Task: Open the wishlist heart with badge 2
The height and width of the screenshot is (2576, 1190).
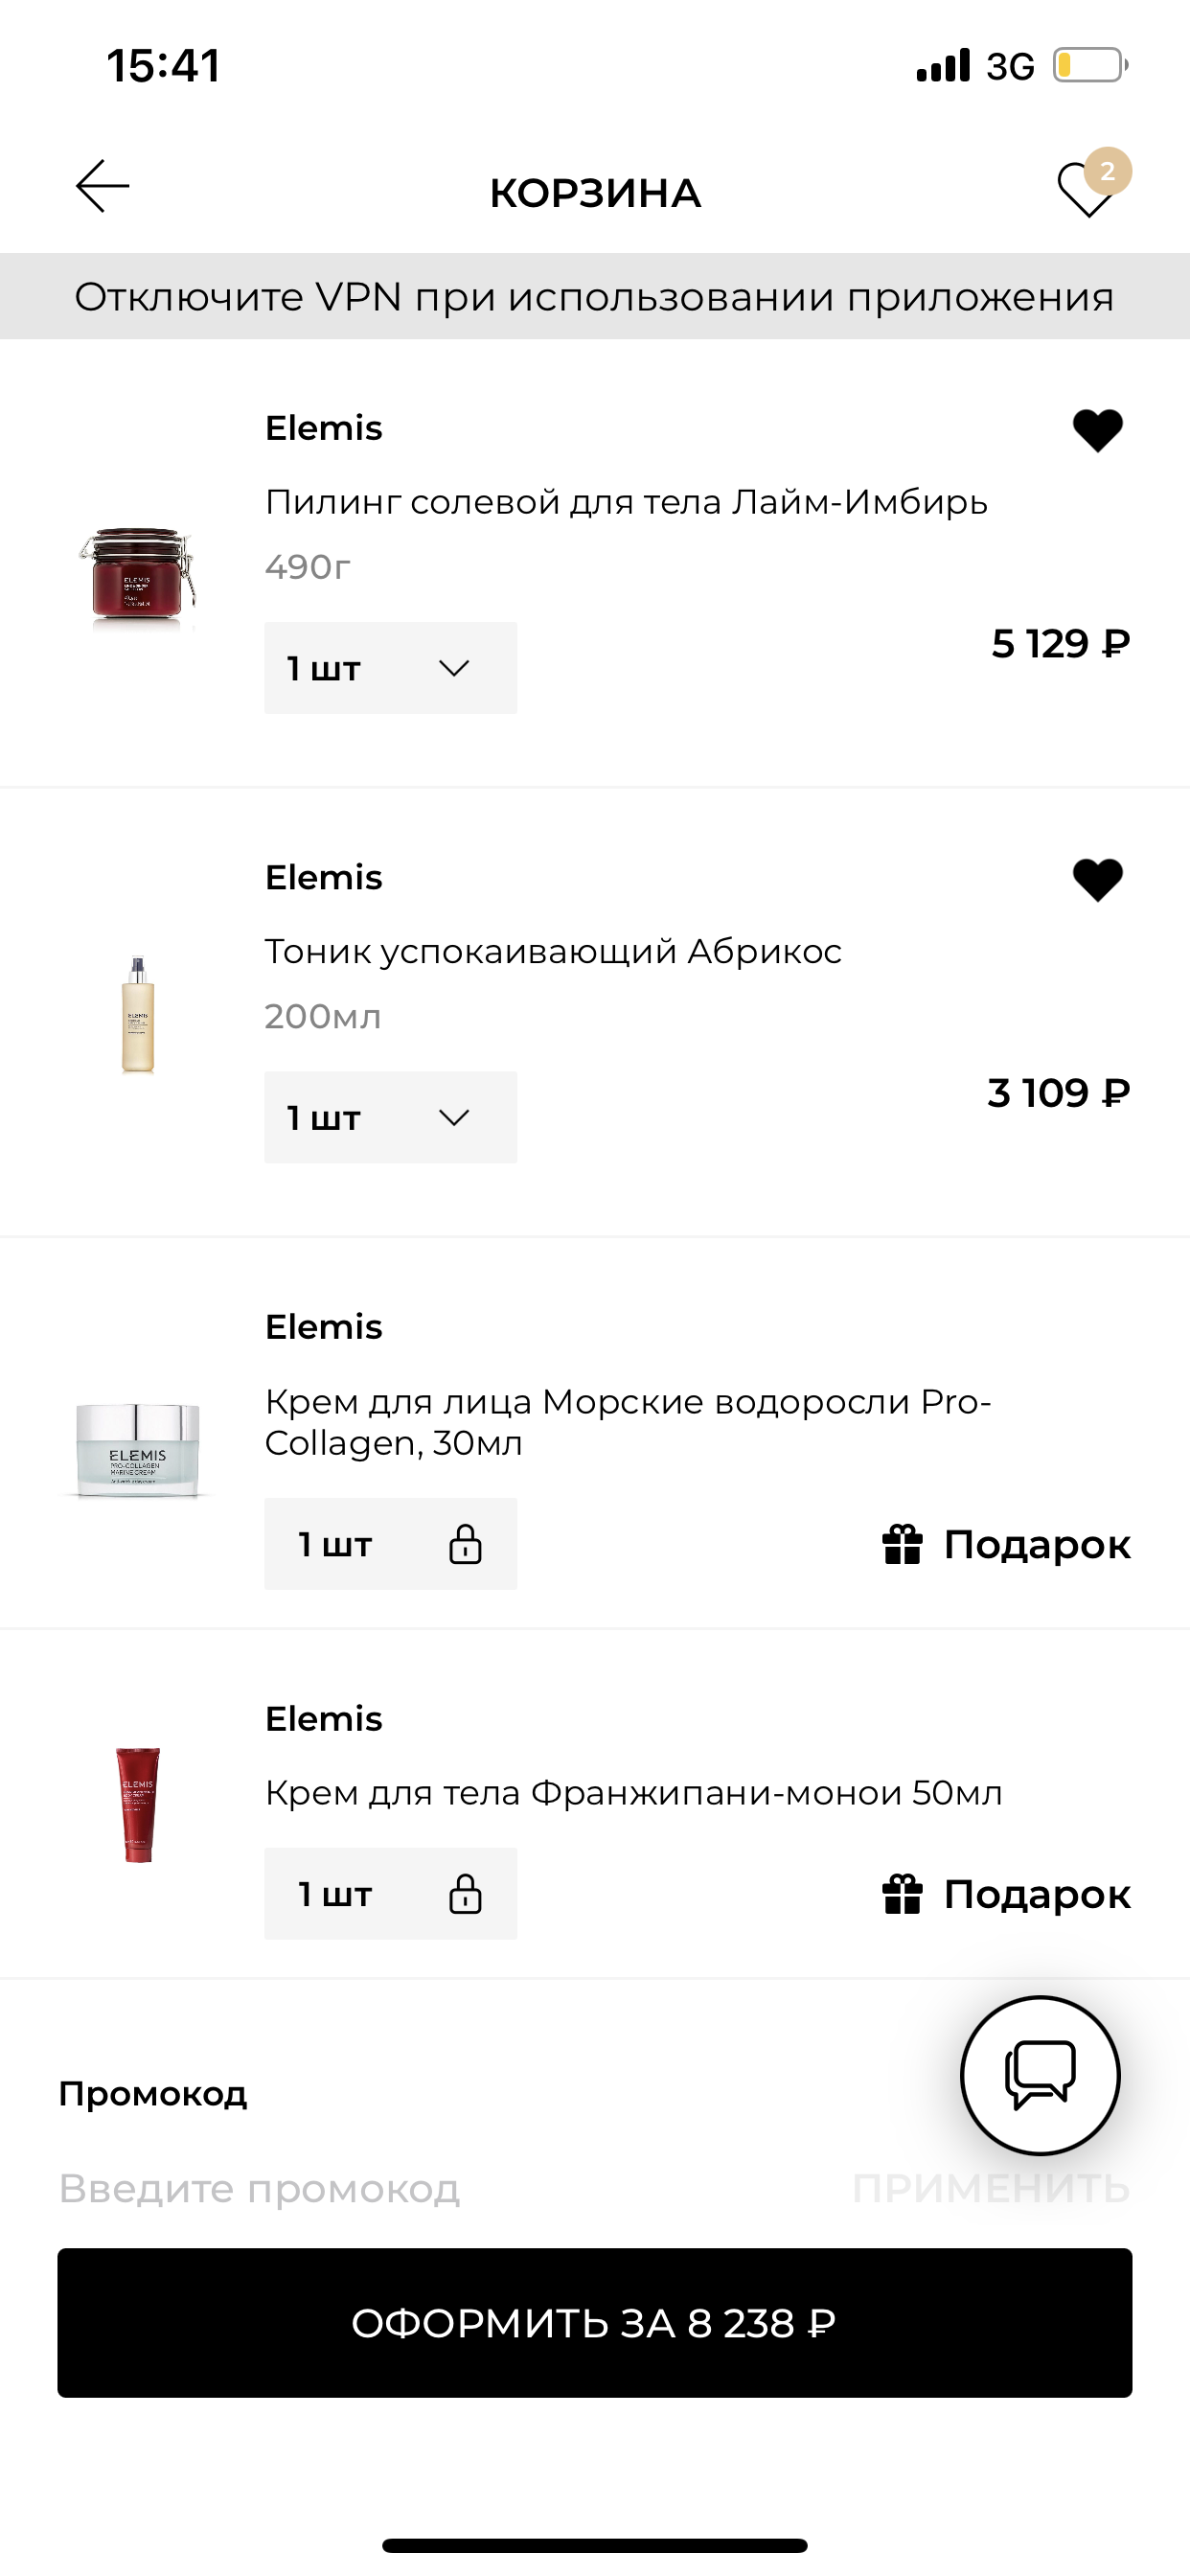Action: [x=1094, y=183]
